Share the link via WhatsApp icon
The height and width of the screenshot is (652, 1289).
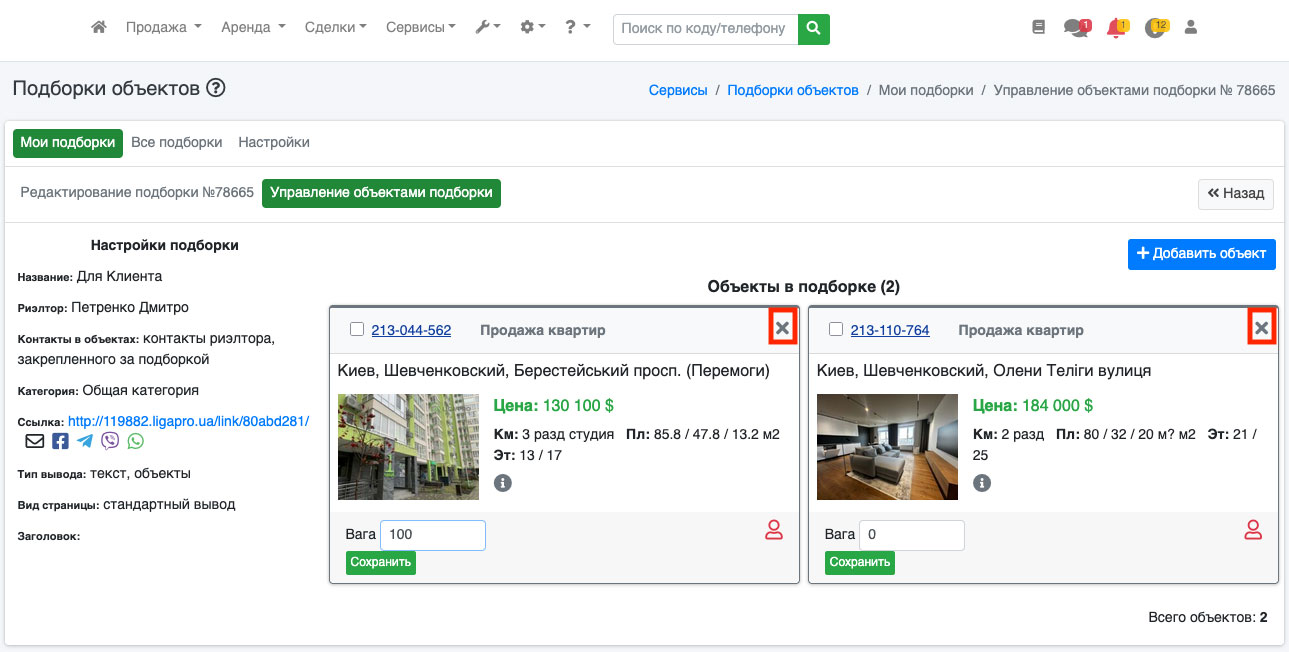coord(135,441)
